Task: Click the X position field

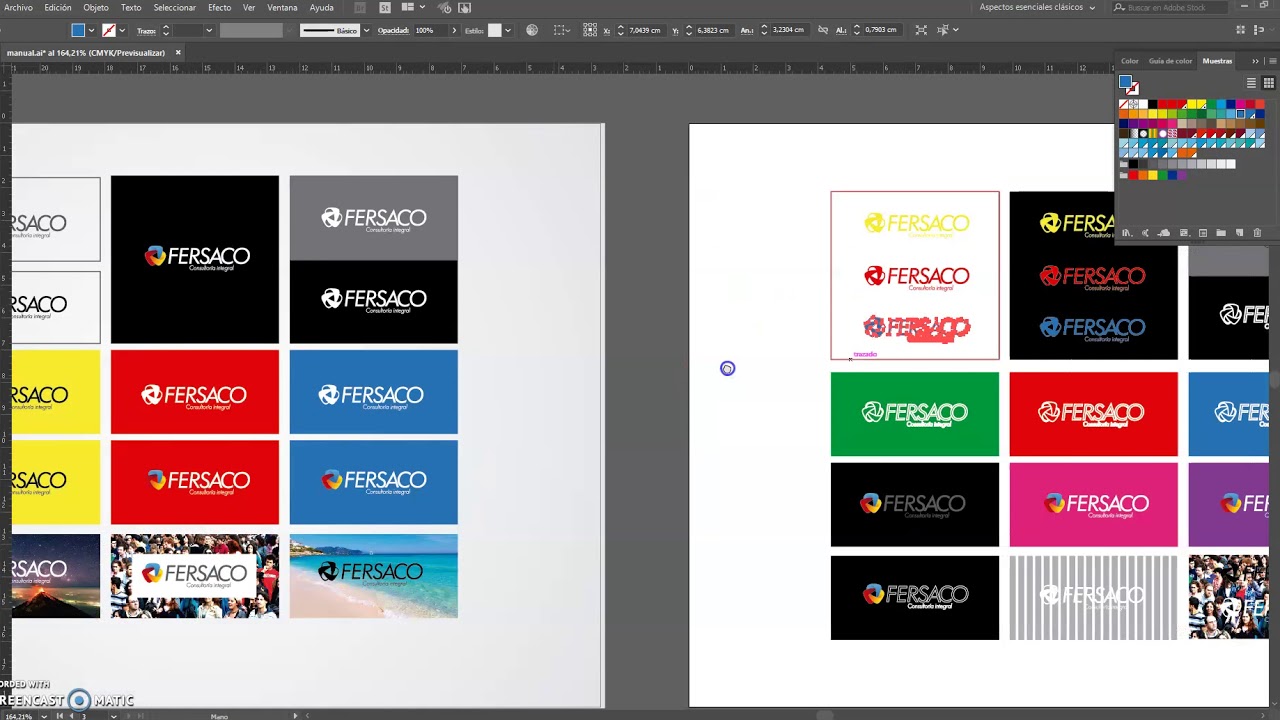Action: [x=645, y=30]
